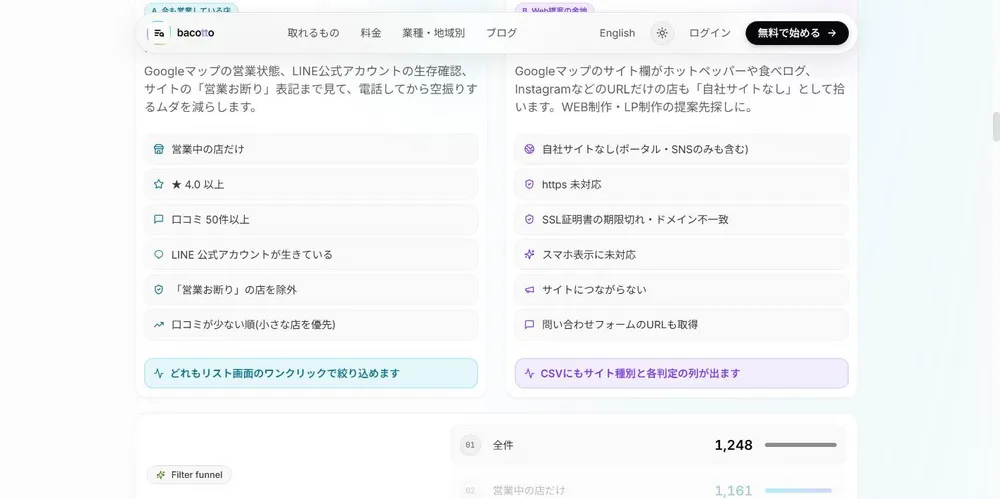Click the 1,161 progress bar

[x=800, y=491]
